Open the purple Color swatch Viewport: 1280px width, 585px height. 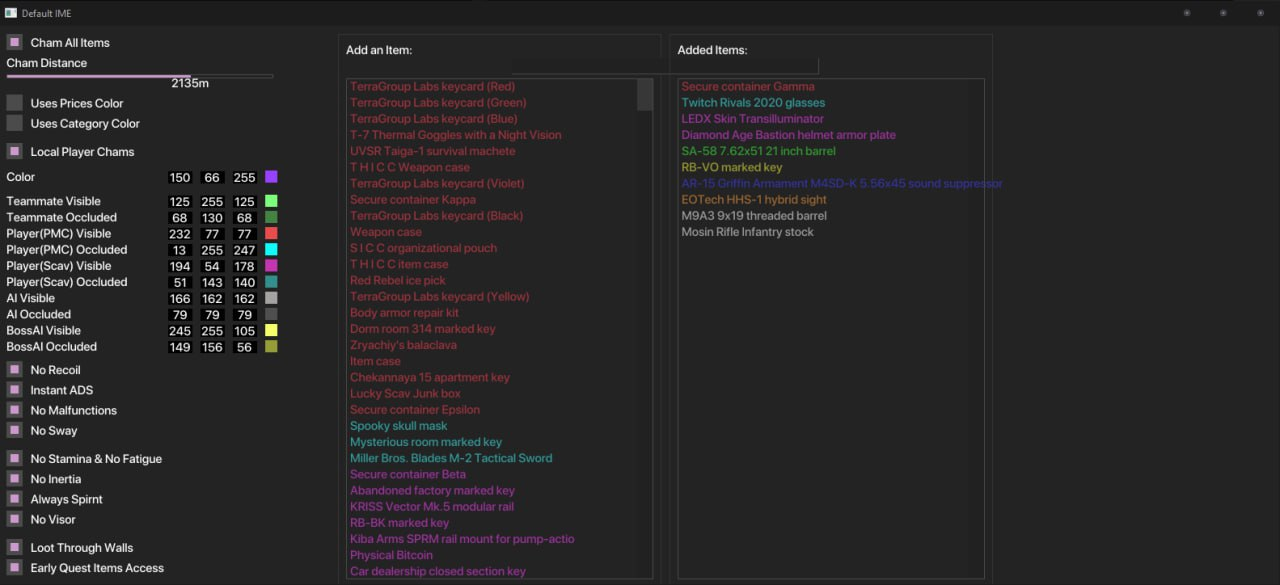pos(271,177)
